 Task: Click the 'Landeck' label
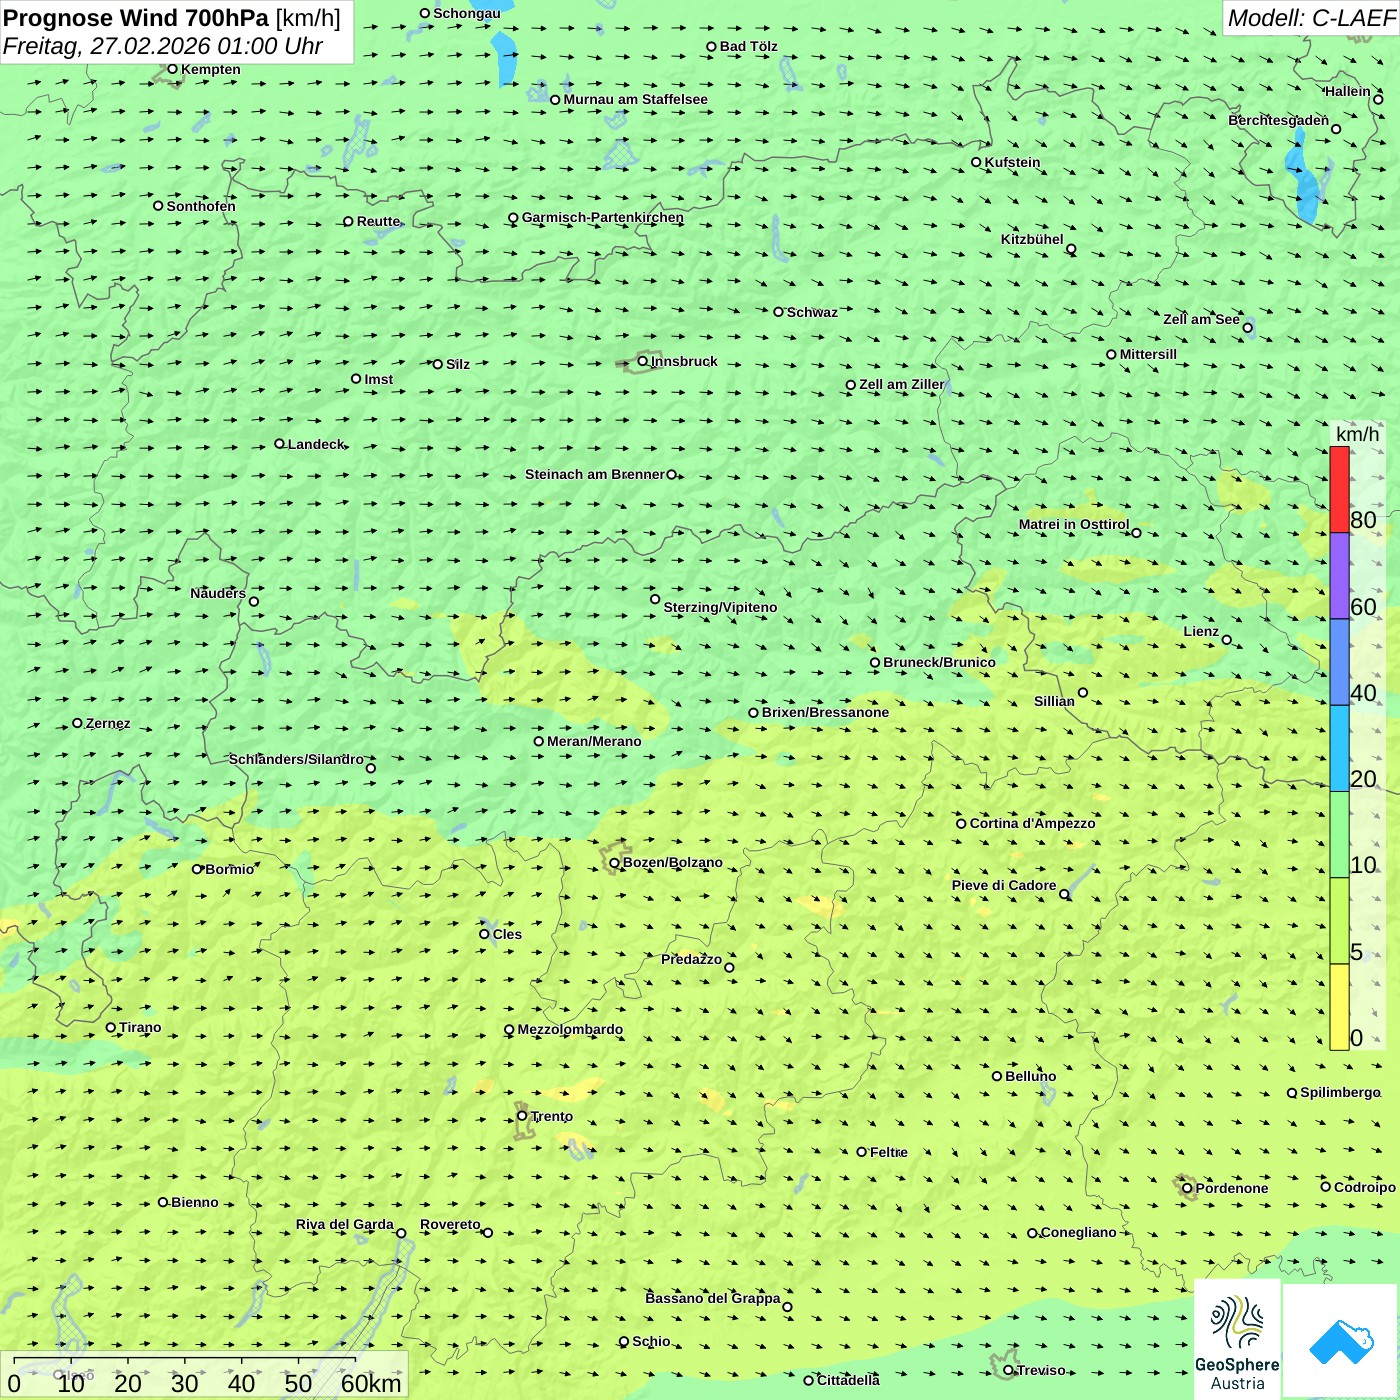click(316, 444)
